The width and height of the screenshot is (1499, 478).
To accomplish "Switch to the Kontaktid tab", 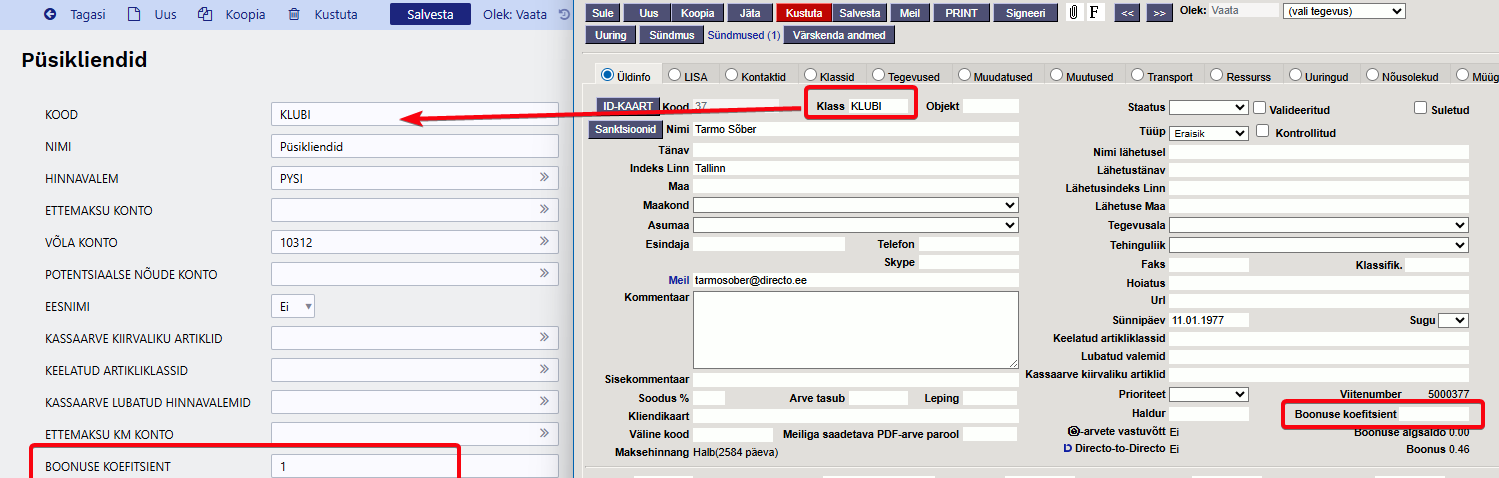I will click(x=732, y=75).
